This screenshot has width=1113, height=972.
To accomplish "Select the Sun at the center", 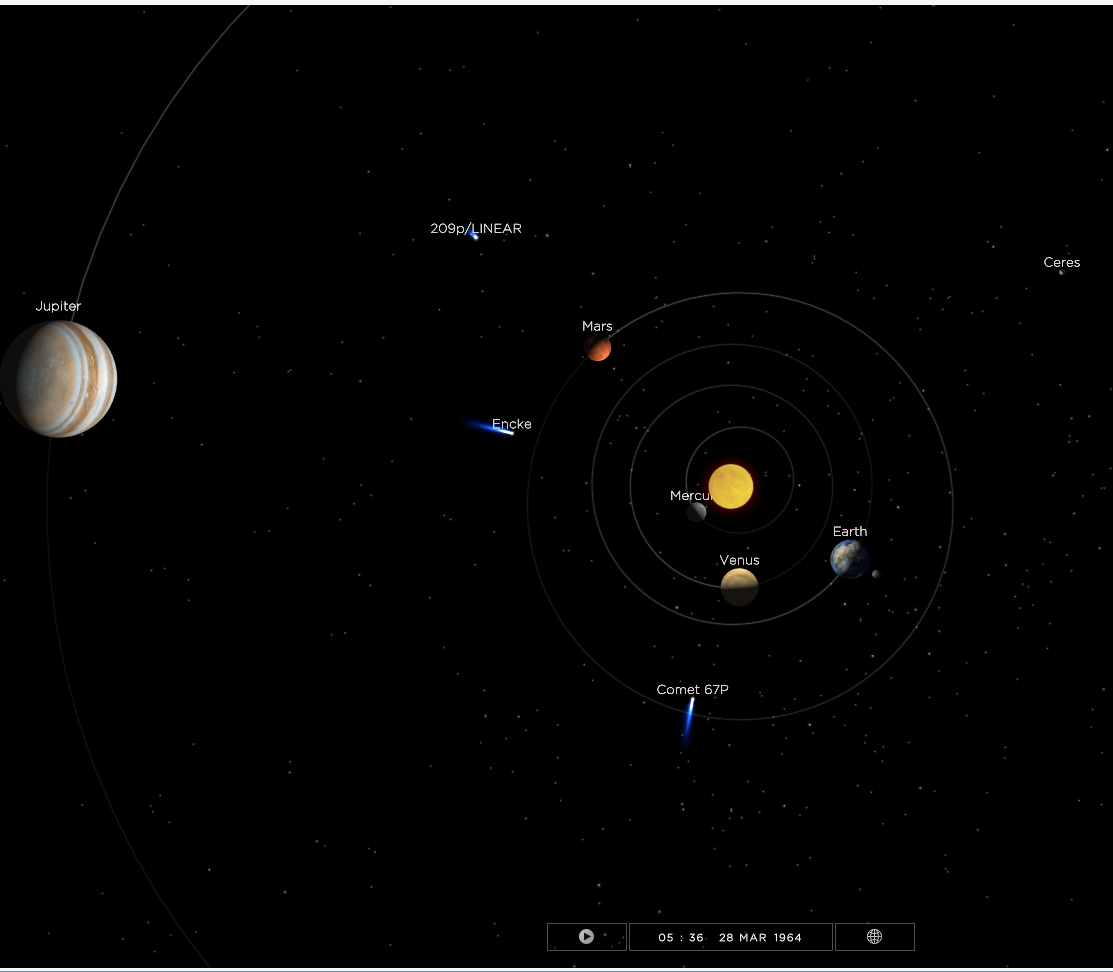I will [x=730, y=486].
